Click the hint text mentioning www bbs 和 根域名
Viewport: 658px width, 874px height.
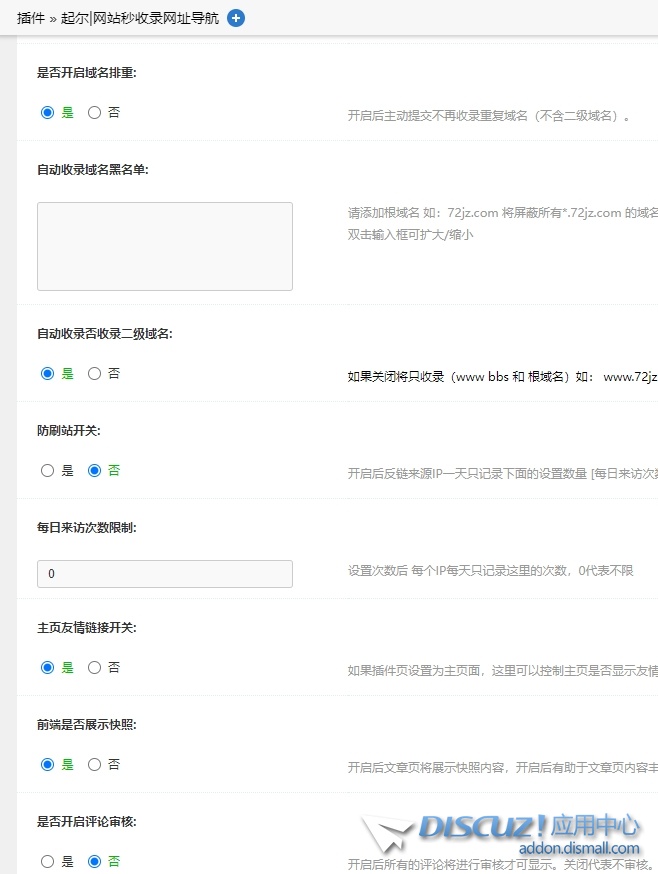point(502,377)
